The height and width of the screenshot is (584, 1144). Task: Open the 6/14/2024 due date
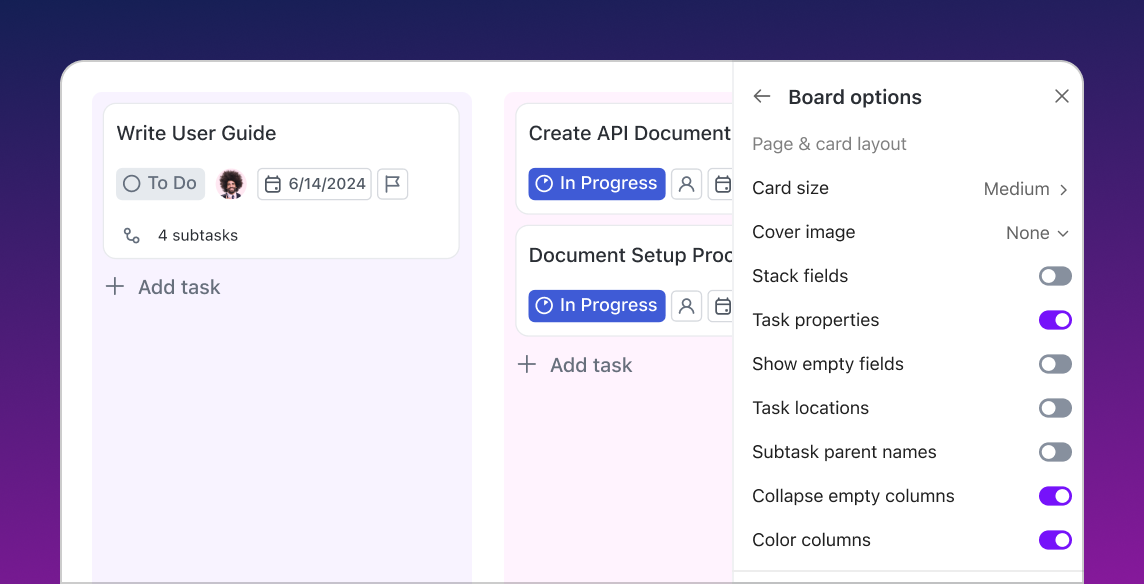[x=314, y=184]
